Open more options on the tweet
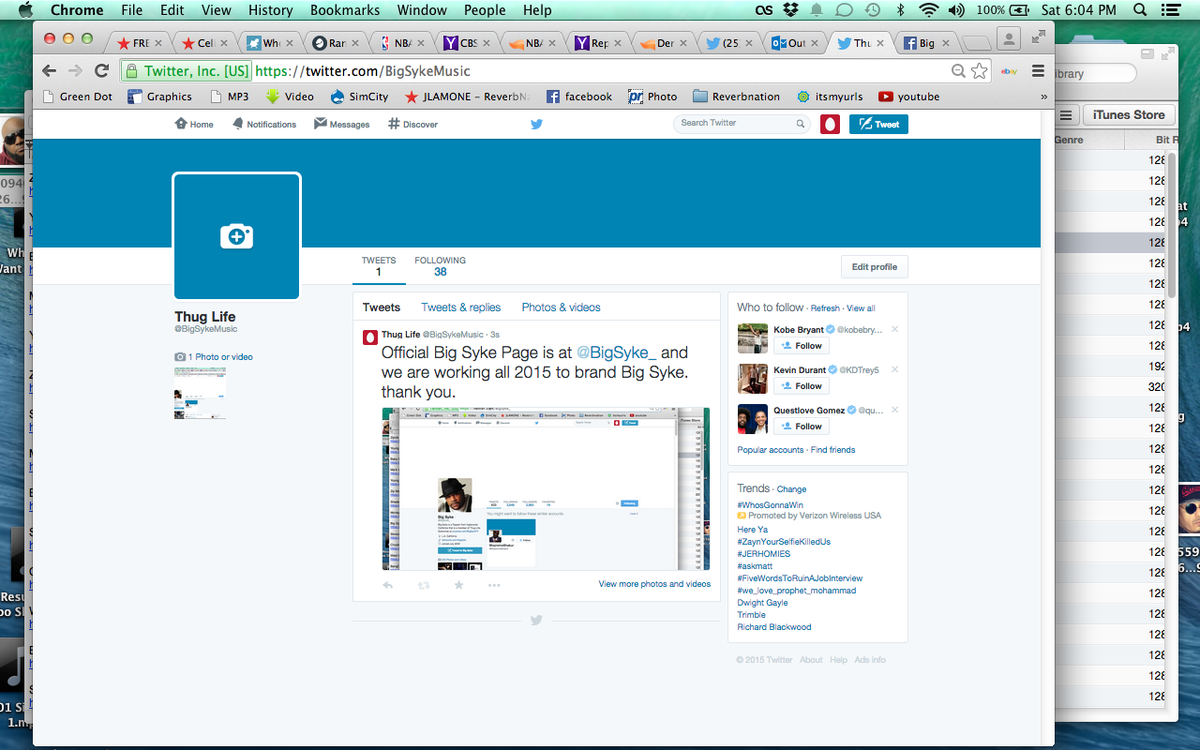Viewport: 1200px width, 750px height. [x=494, y=585]
